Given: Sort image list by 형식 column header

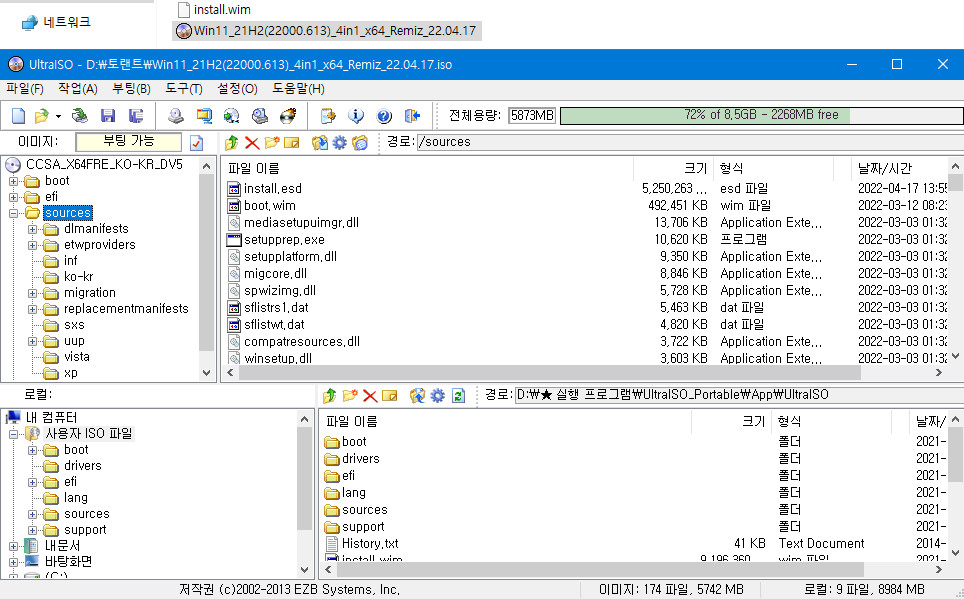Looking at the screenshot, I should 773,169.
